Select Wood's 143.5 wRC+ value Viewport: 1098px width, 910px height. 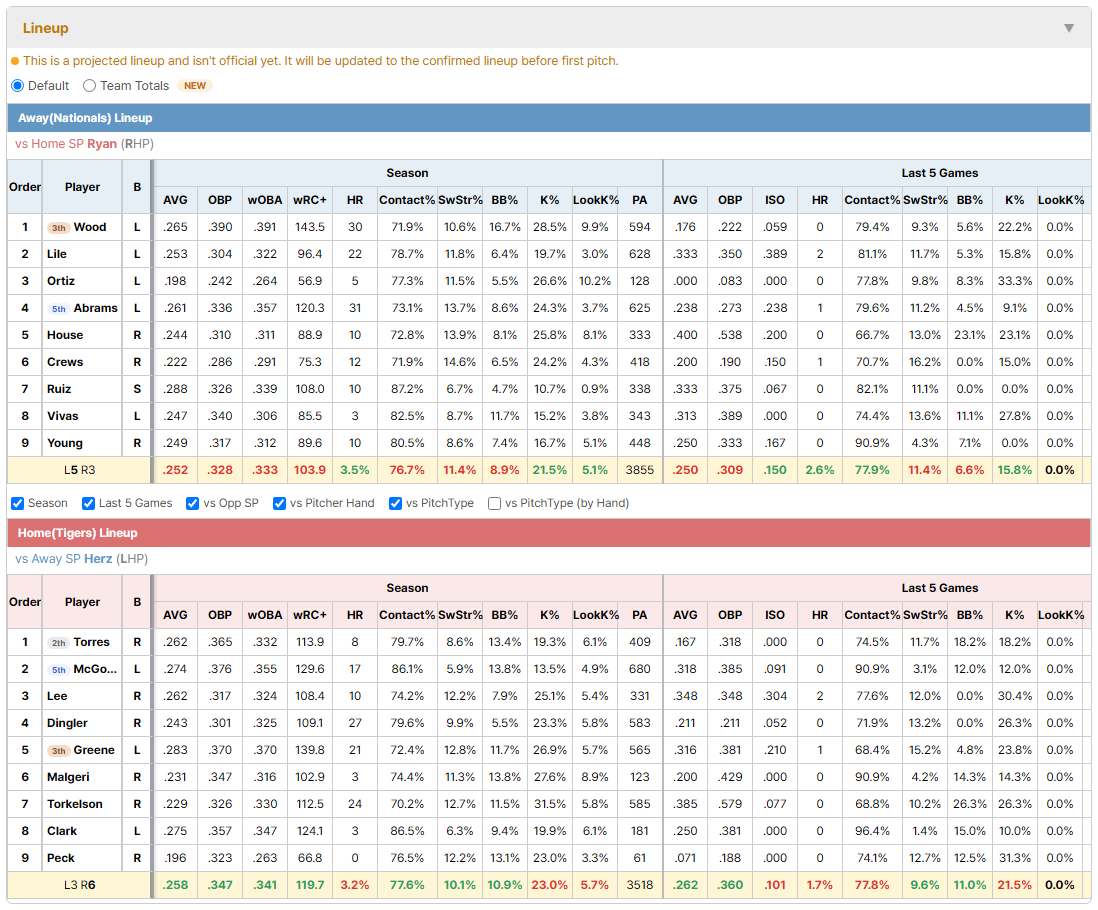(x=310, y=227)
